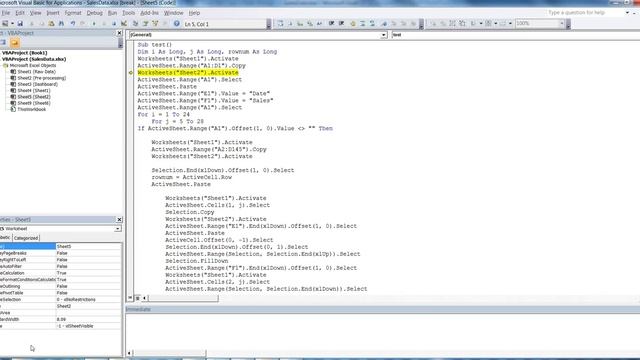This screenshot has height=360, width=640.
Task: Stop execution with the Reset toolbar icon
Action: (114, 24)
